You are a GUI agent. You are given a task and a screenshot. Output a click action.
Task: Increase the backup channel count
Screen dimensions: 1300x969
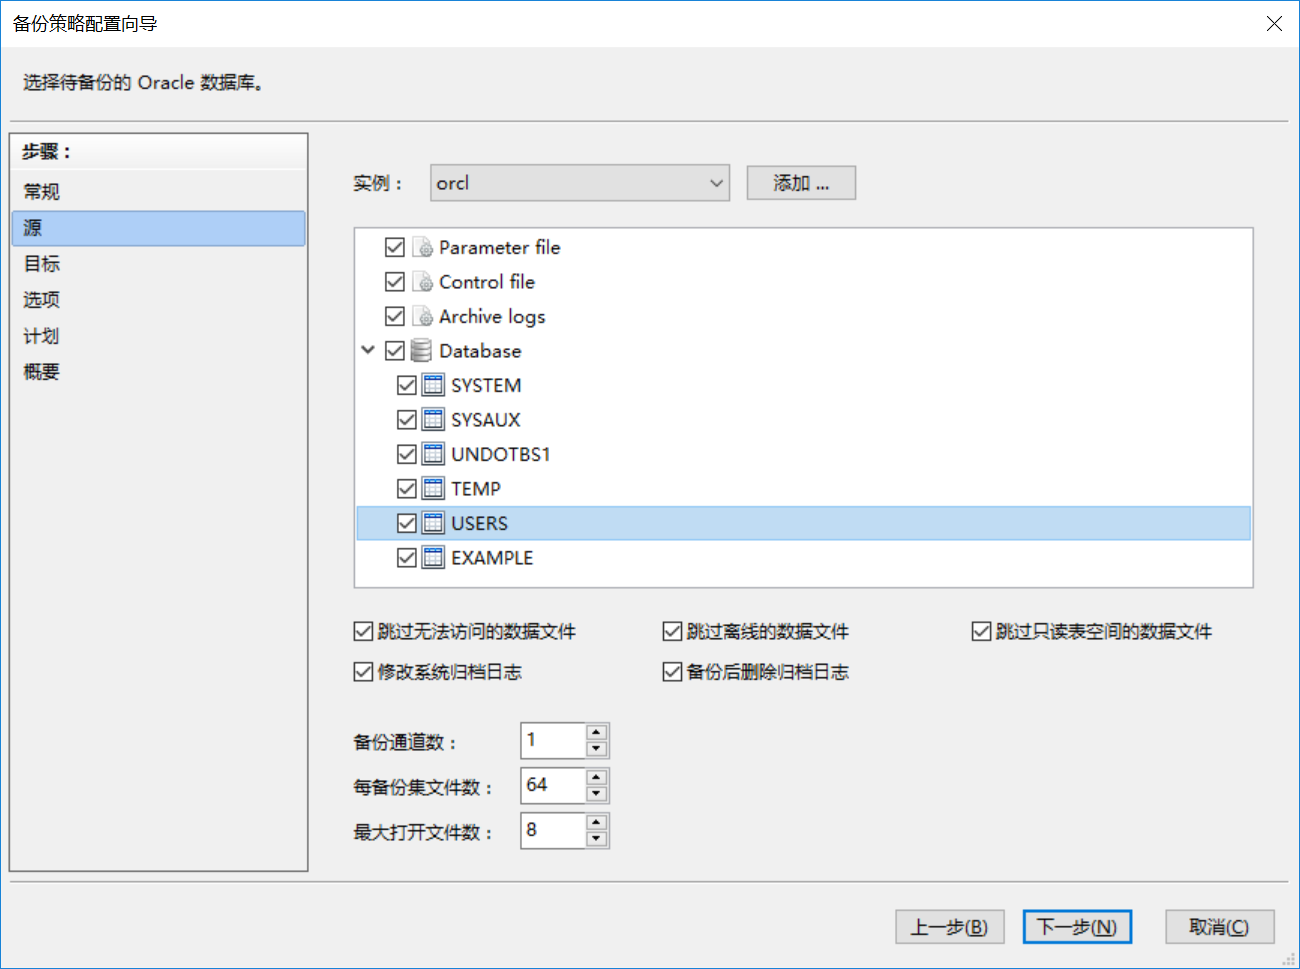pyautogui.click(x=597, y=733)
